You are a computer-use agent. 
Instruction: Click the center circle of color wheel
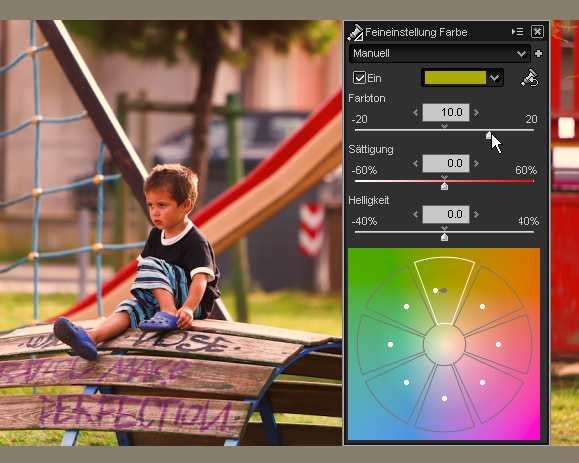(445, 344)
